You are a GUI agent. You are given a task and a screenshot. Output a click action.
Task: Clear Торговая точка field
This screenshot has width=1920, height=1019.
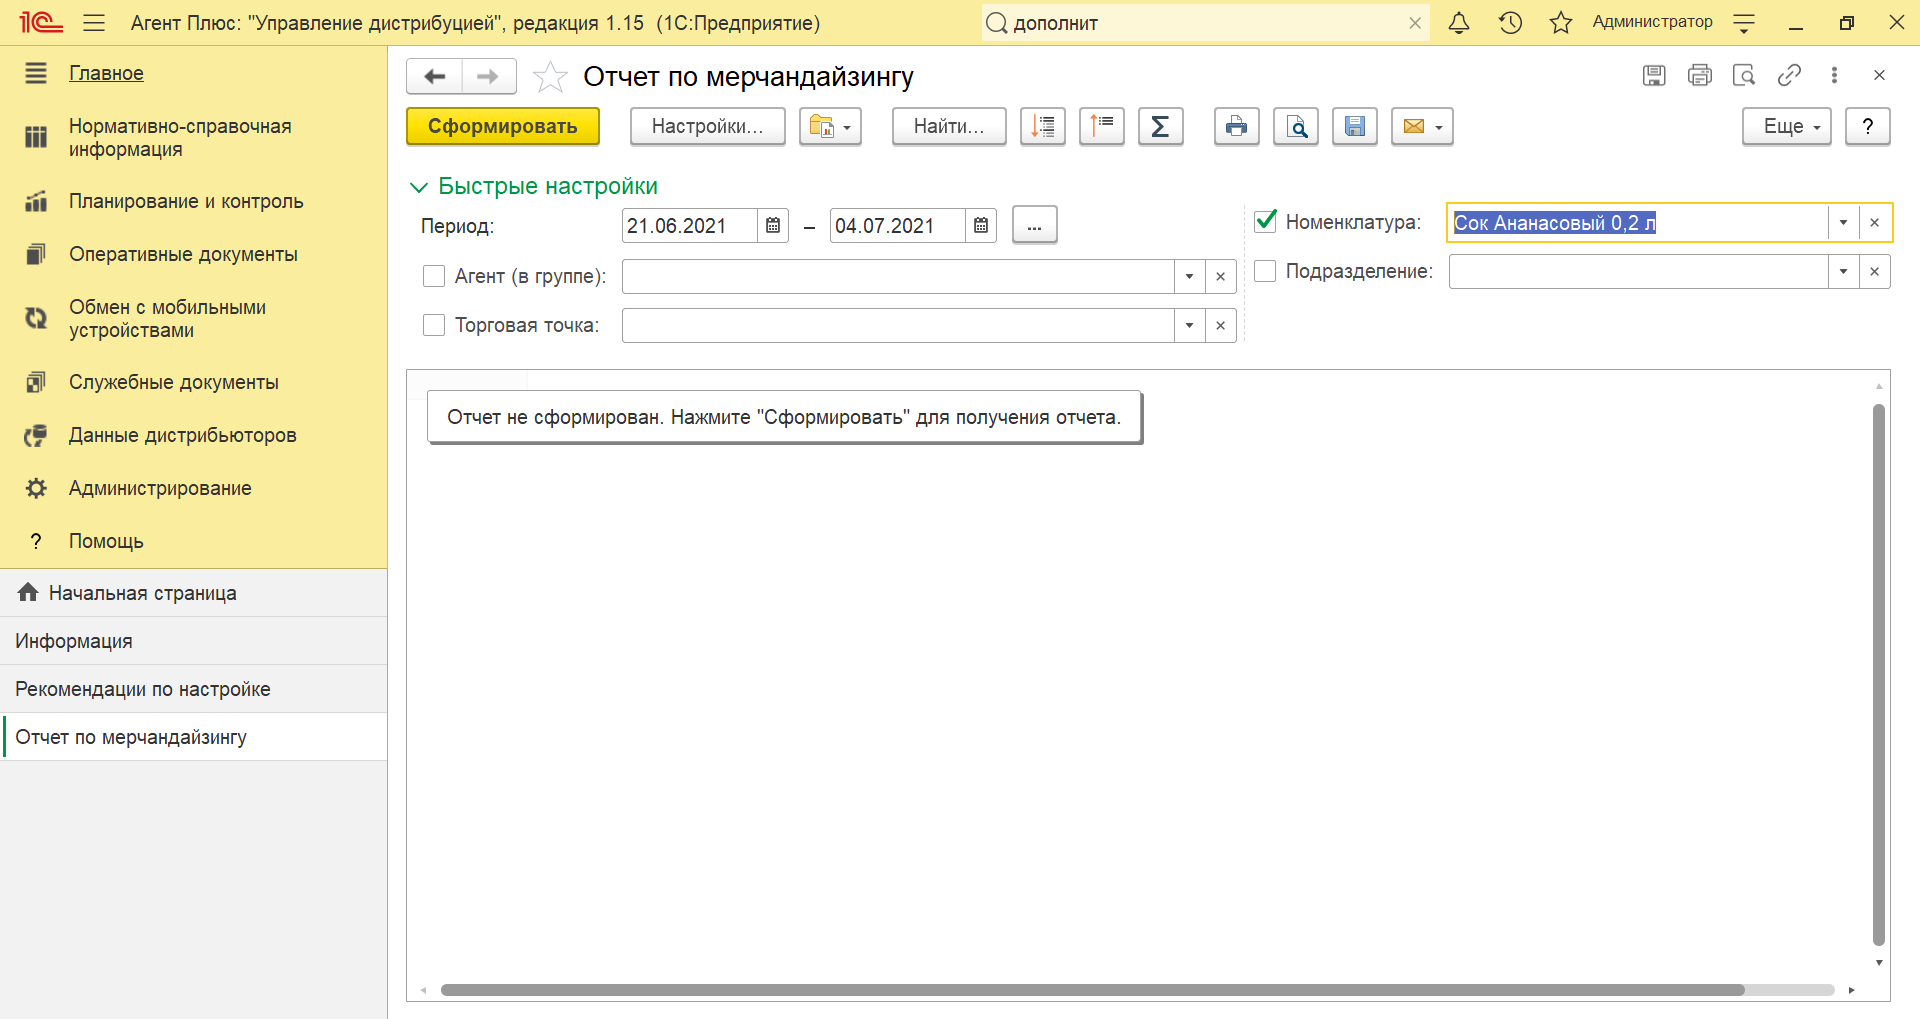1220,326
